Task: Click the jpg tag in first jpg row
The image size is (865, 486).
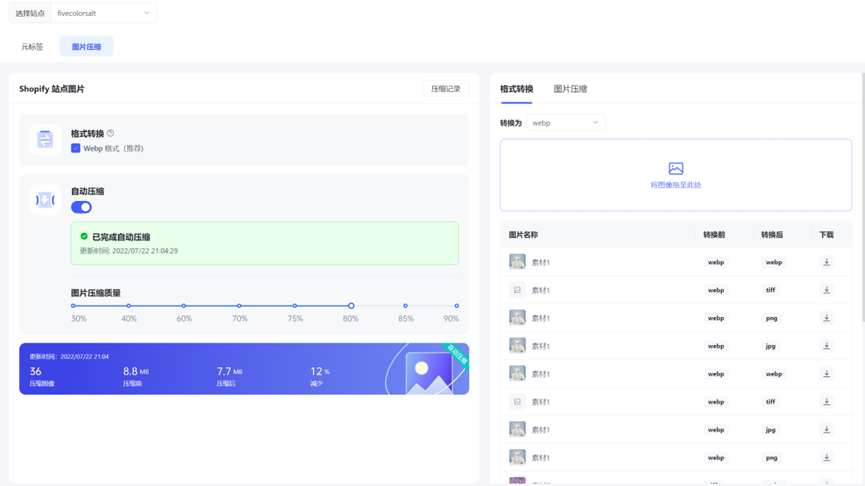Action: coord(771,346)
